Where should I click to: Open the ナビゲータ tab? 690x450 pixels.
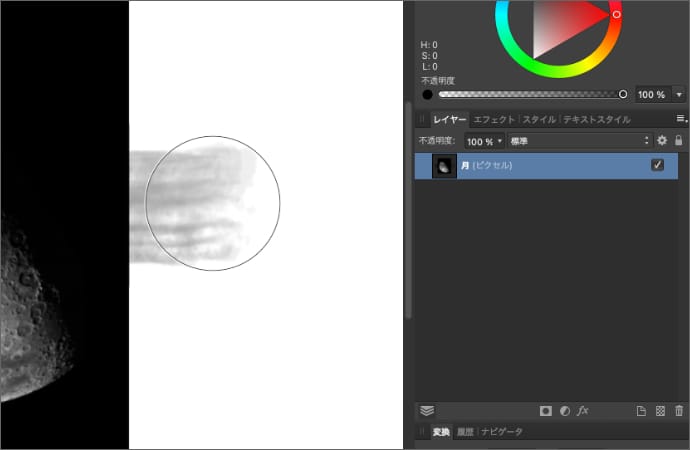pos(502,432)
